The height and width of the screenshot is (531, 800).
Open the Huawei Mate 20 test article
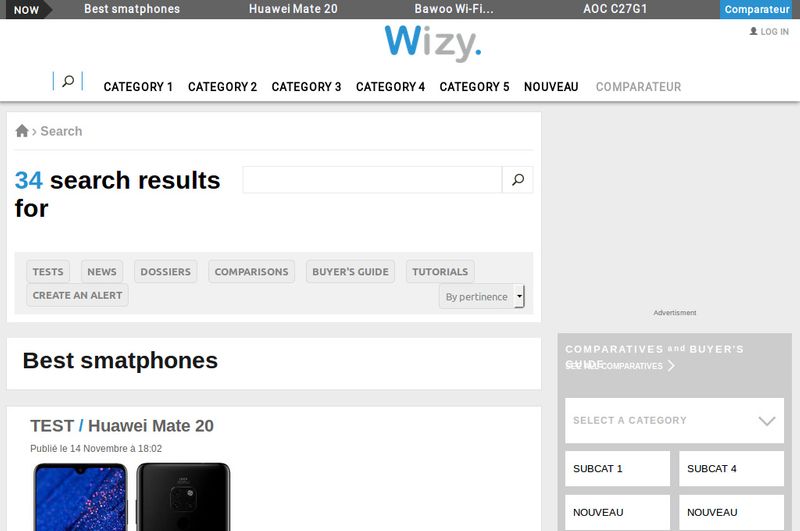click(x=122, y=425)
